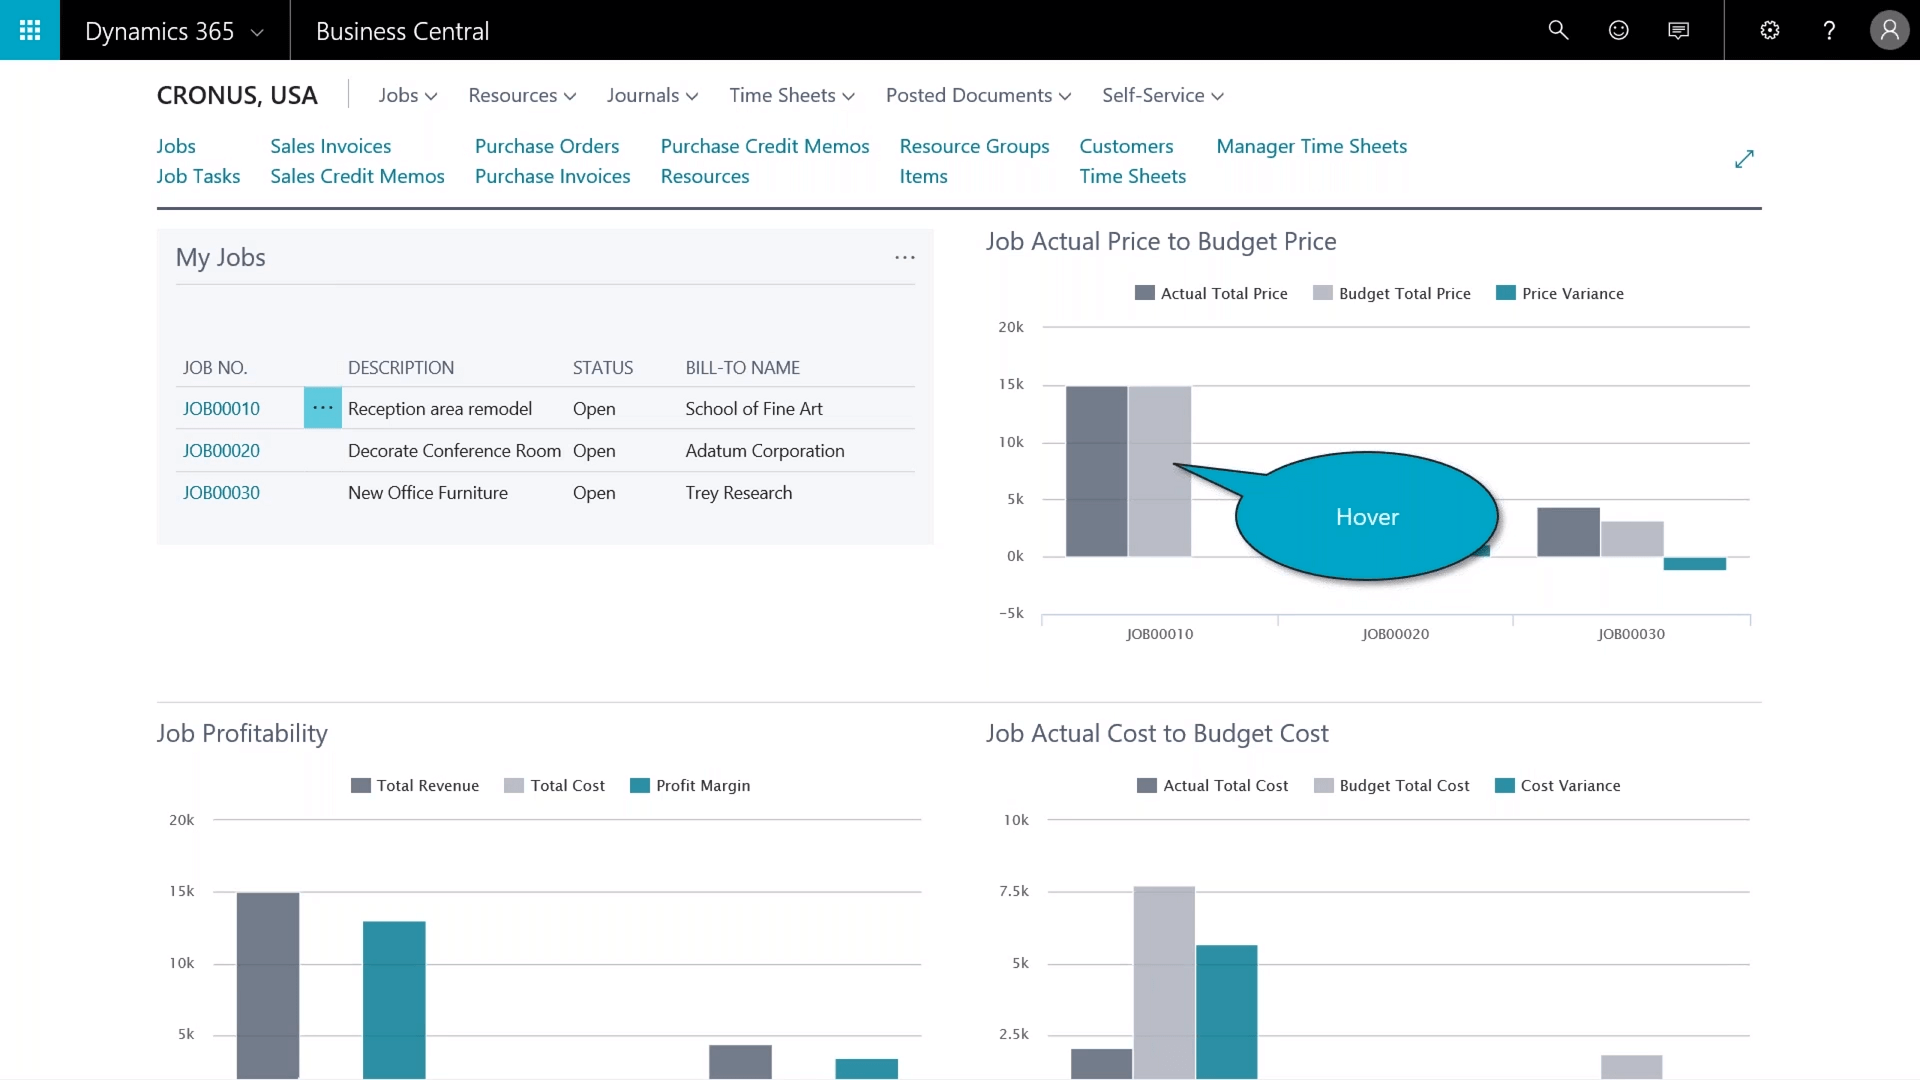Open job JOB00030
The image size is (1920, 1080).
pyautogui.click(x=221, y=492)
